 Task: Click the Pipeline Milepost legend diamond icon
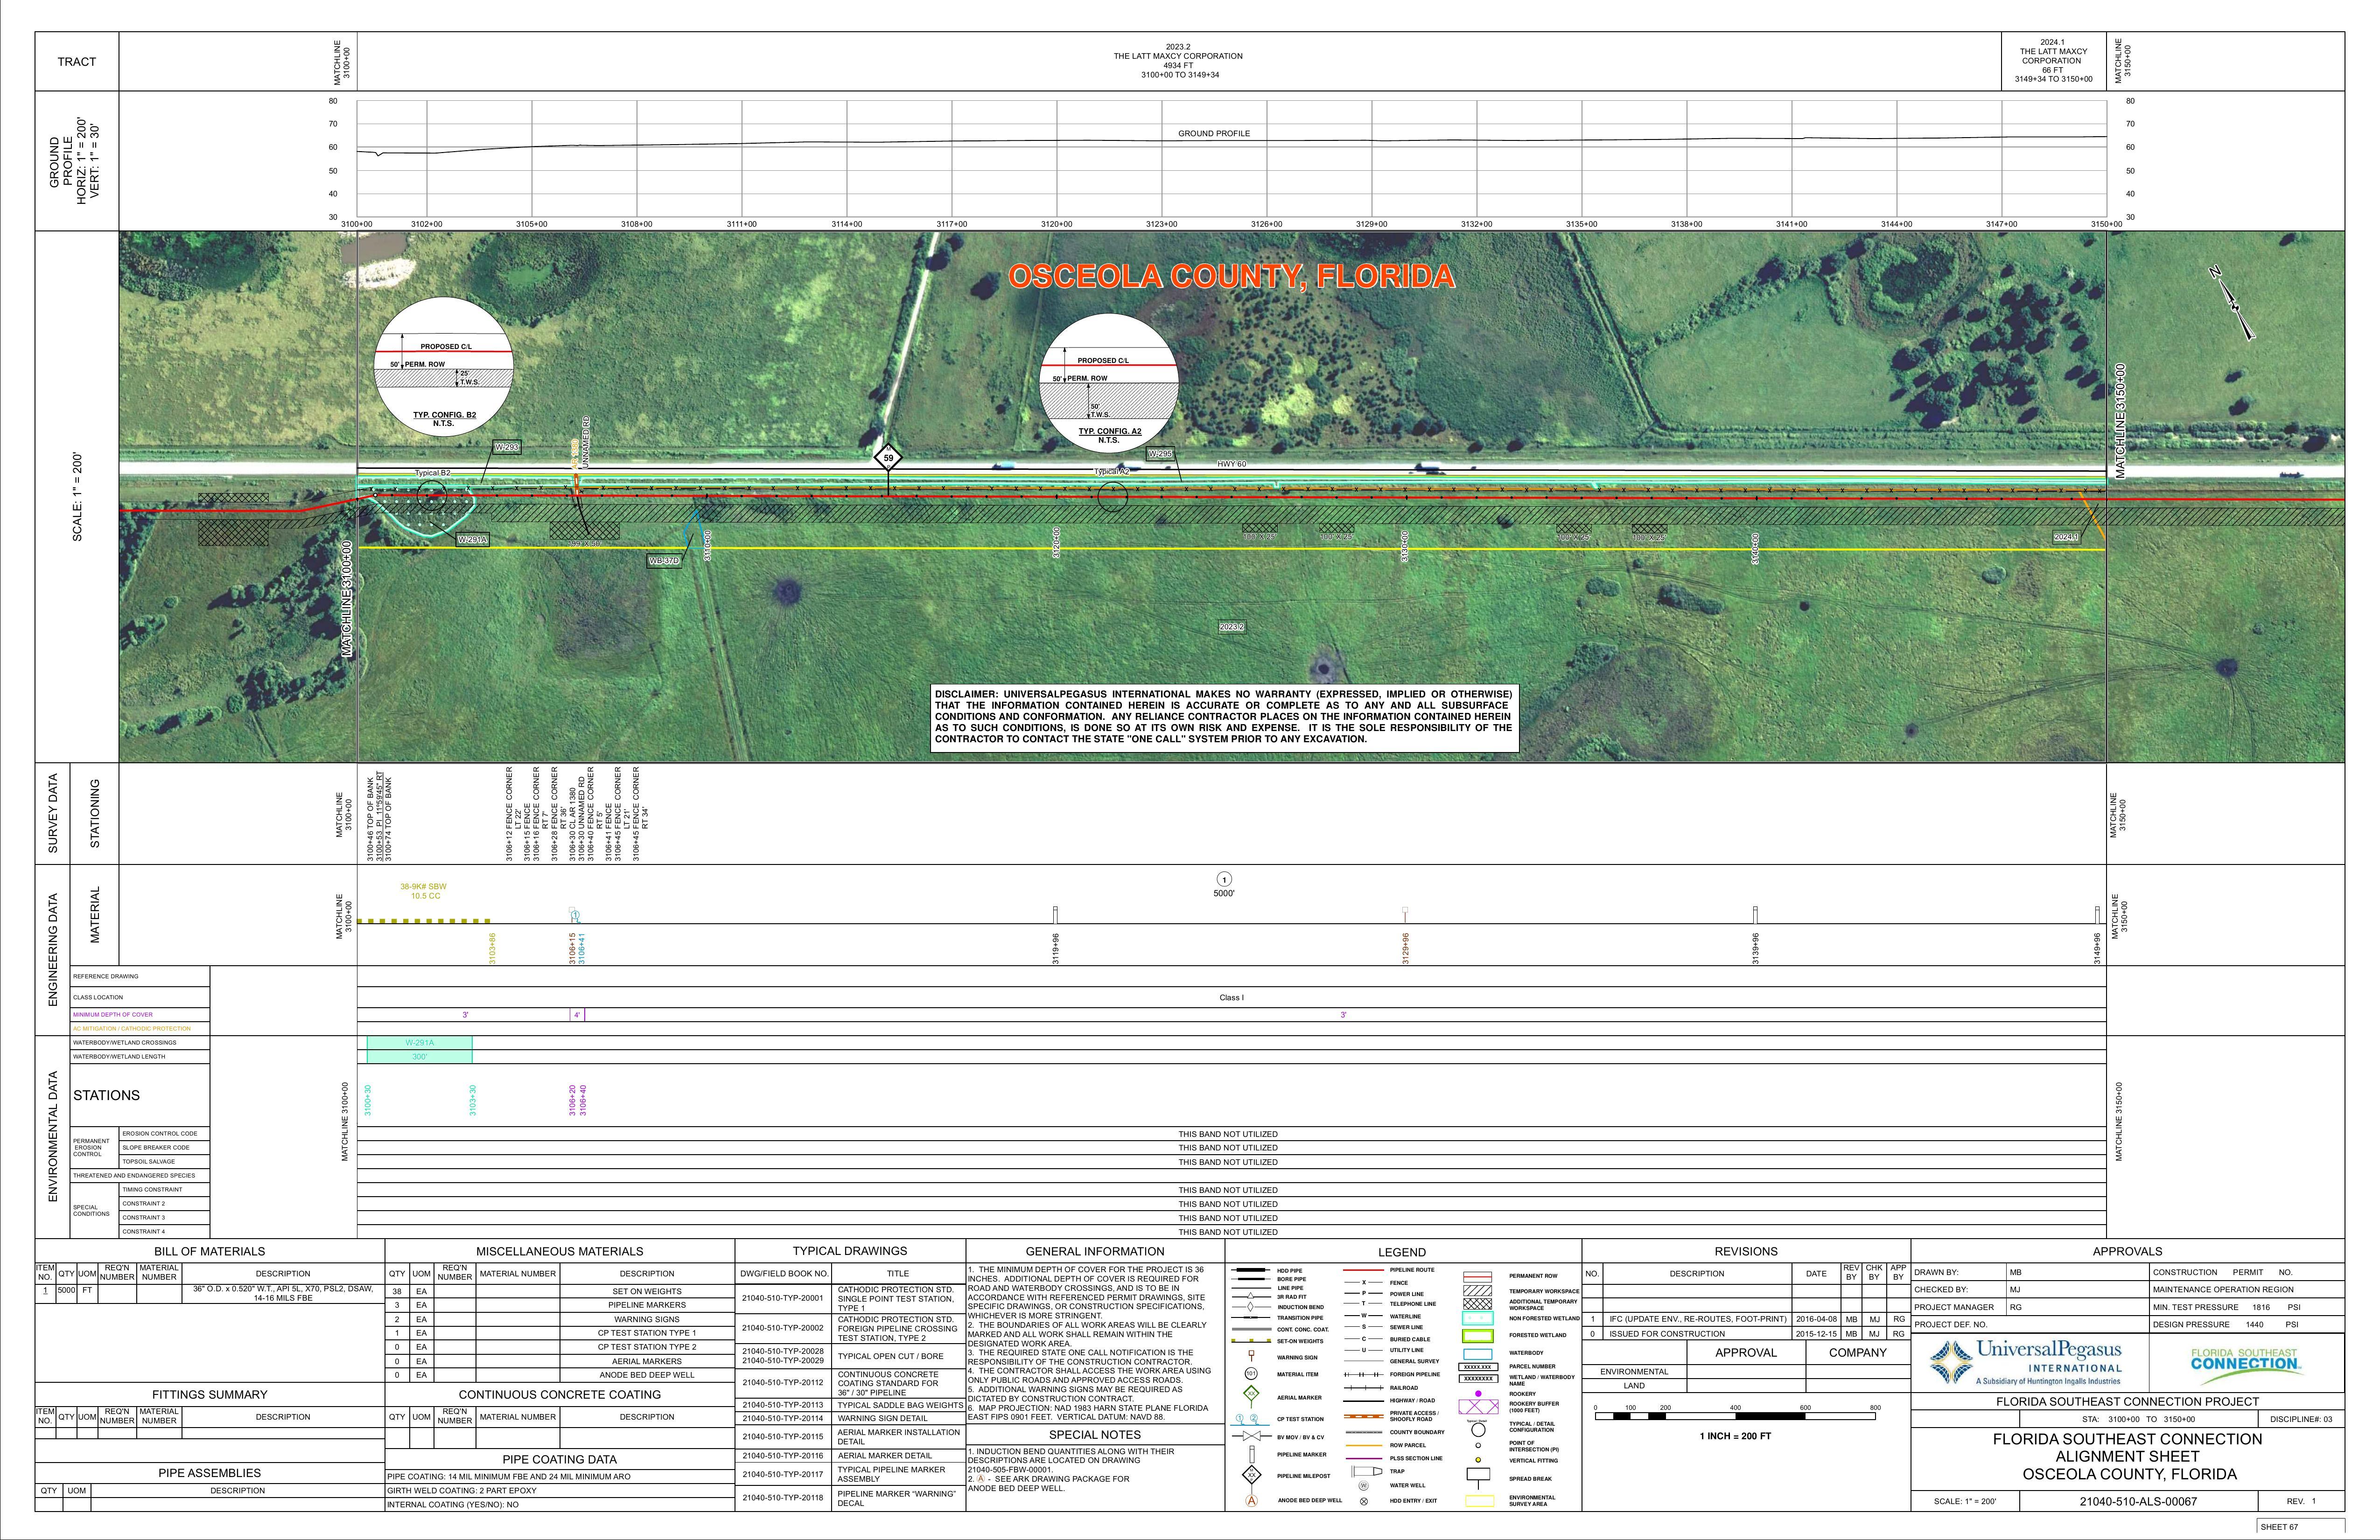(x=1251, y=1475)
